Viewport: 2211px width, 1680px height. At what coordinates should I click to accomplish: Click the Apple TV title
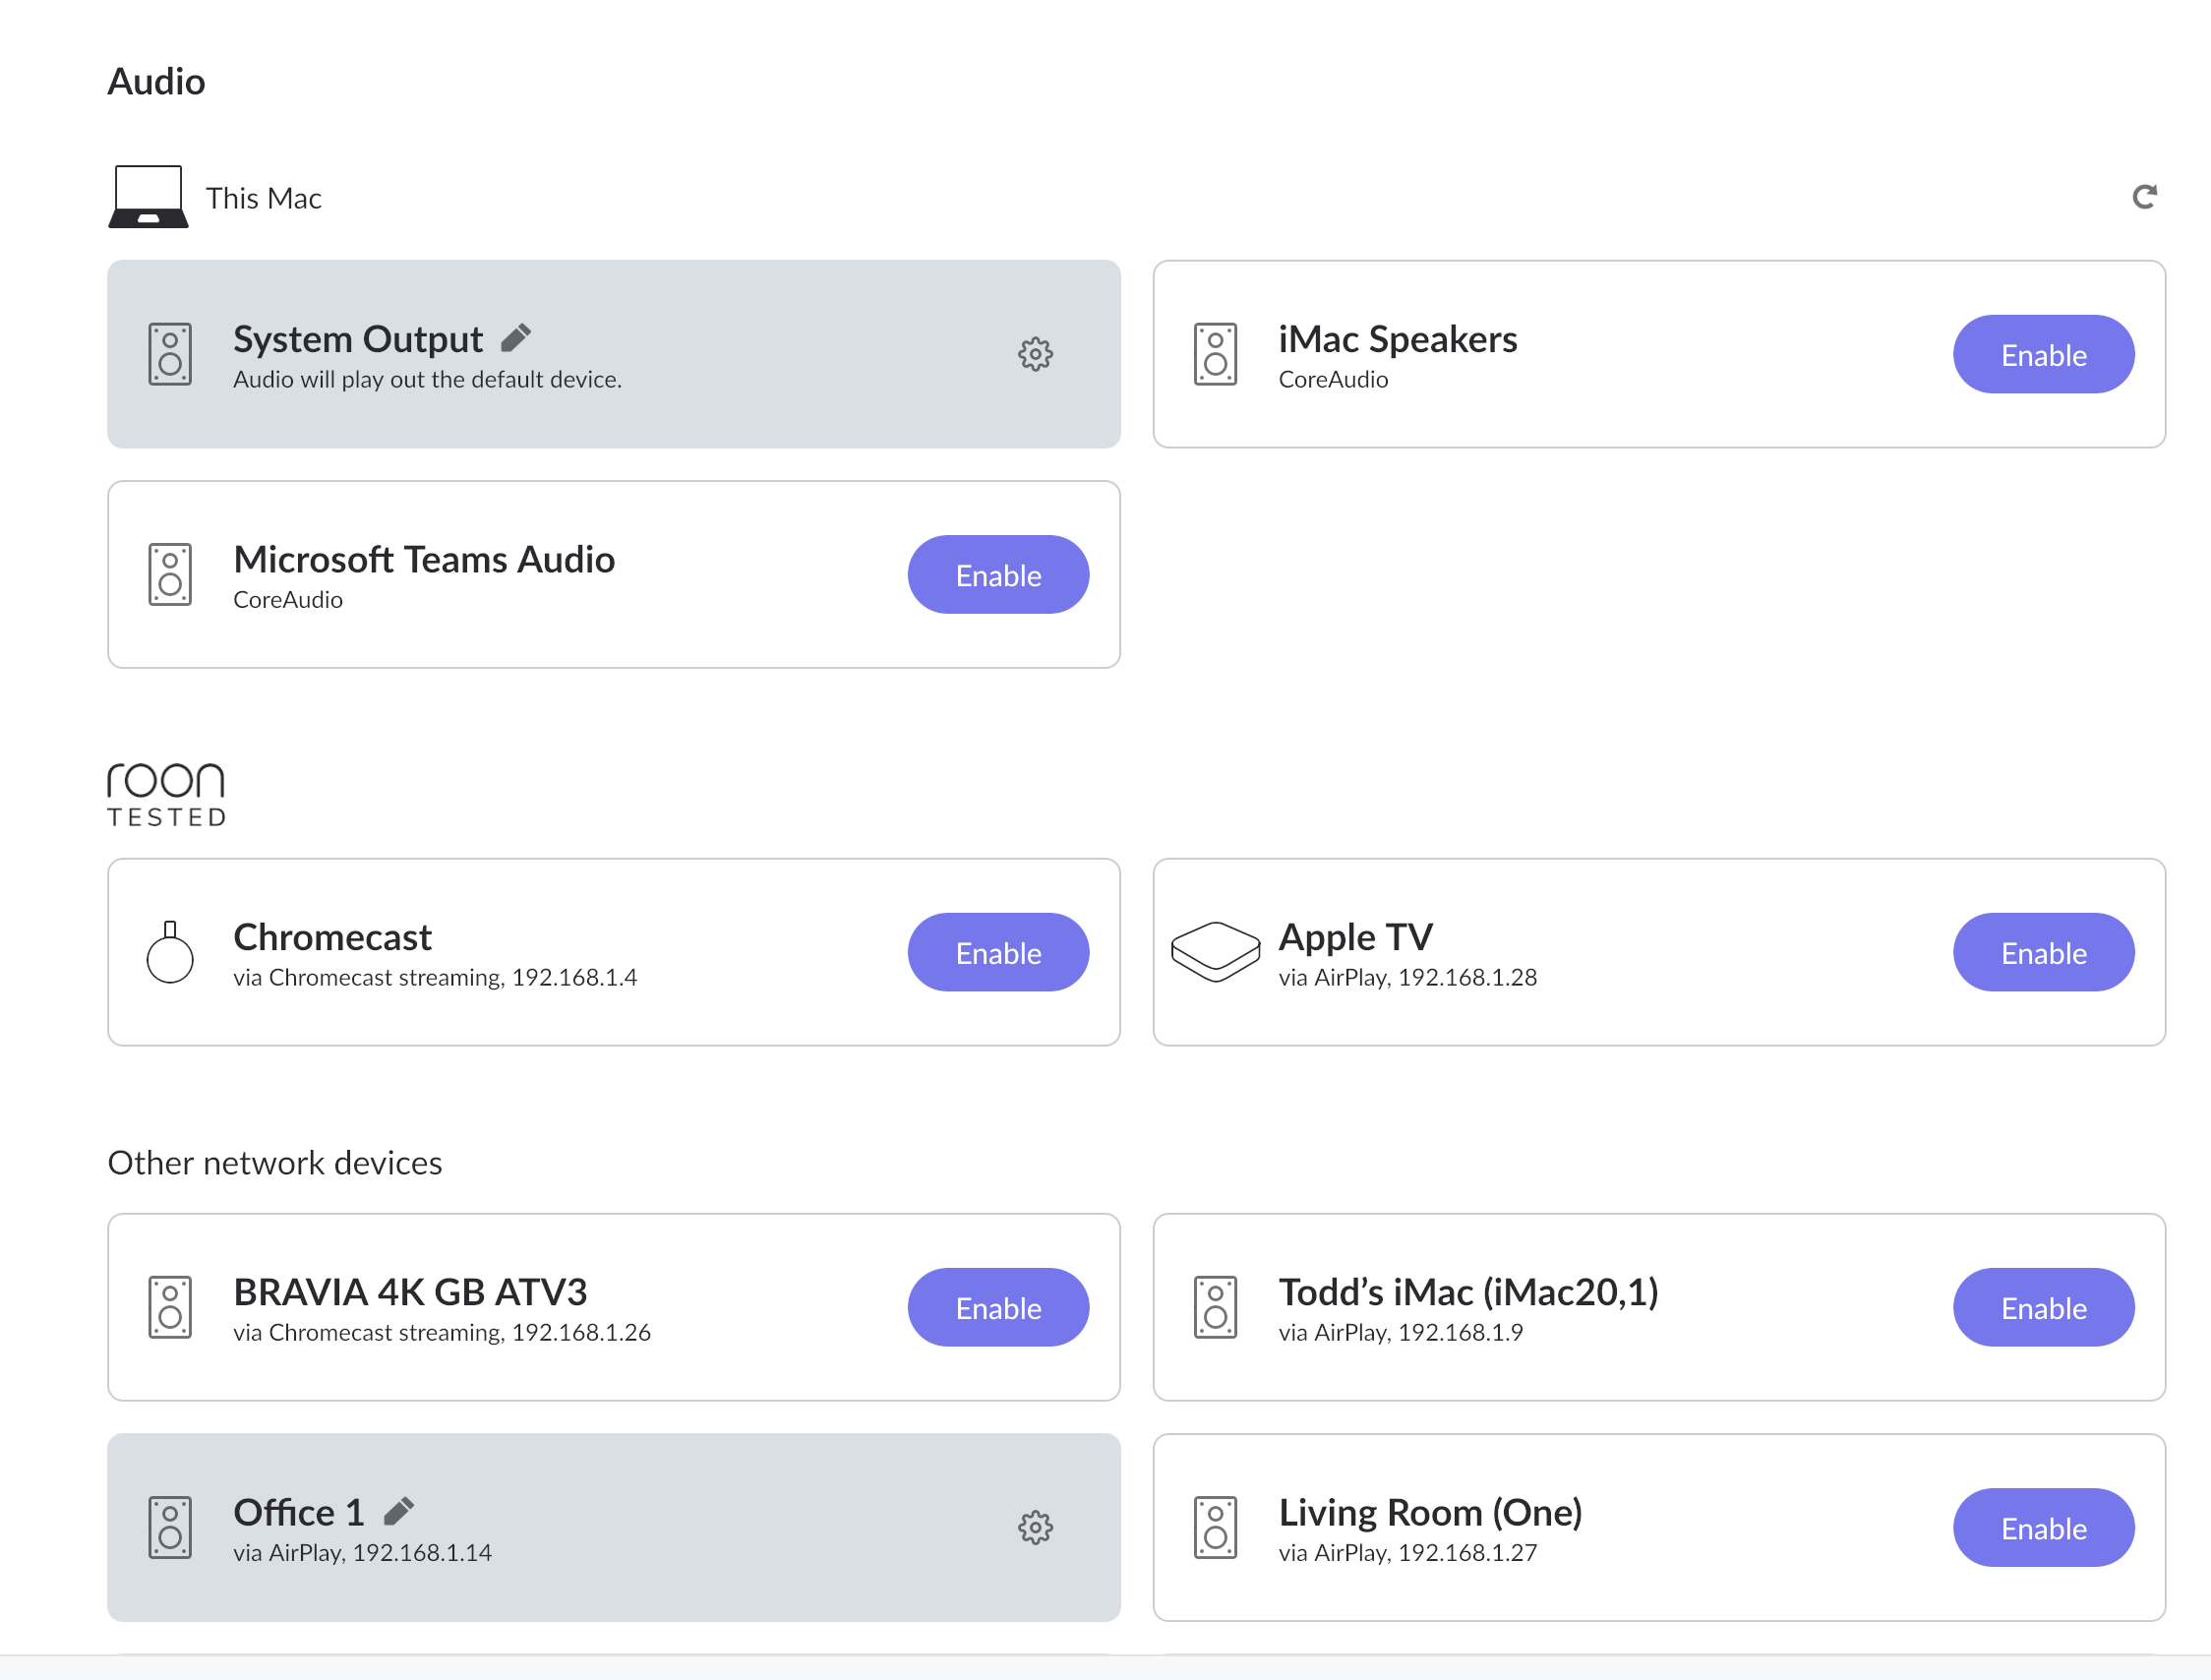[1356, 937]
